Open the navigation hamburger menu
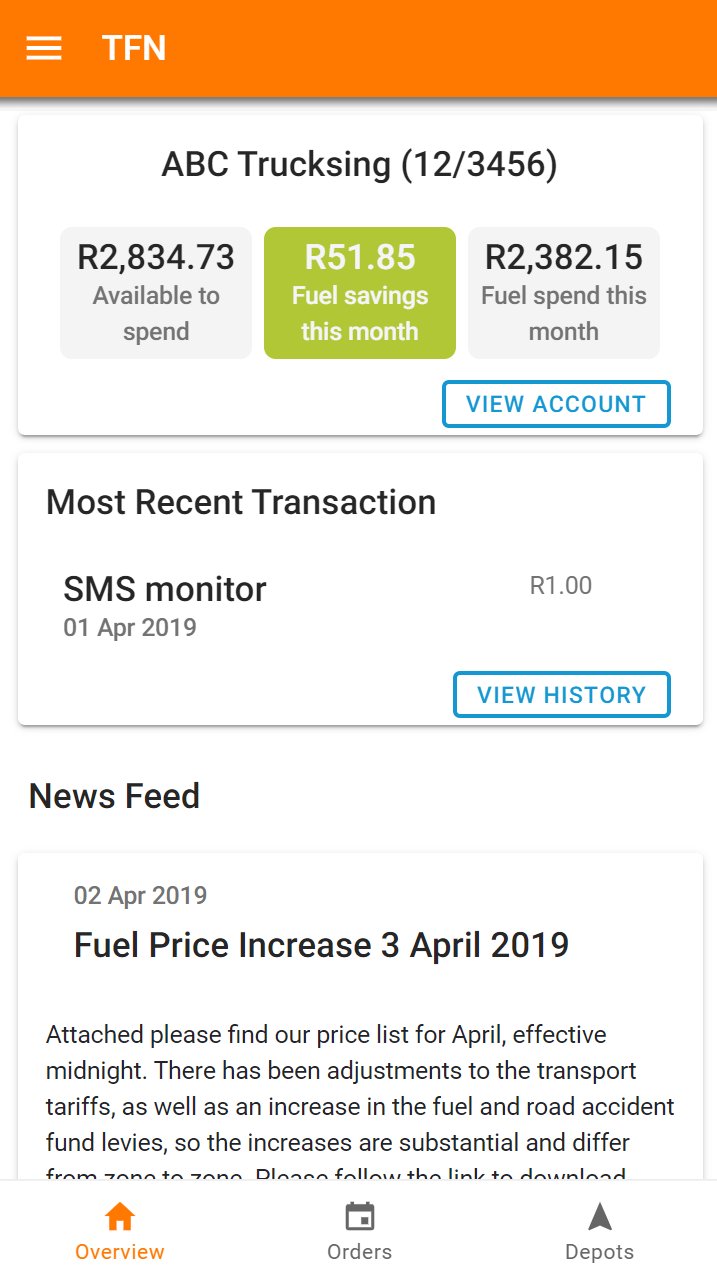Image resolution: width=717 pixels, height=1278 pixels. 43,48
